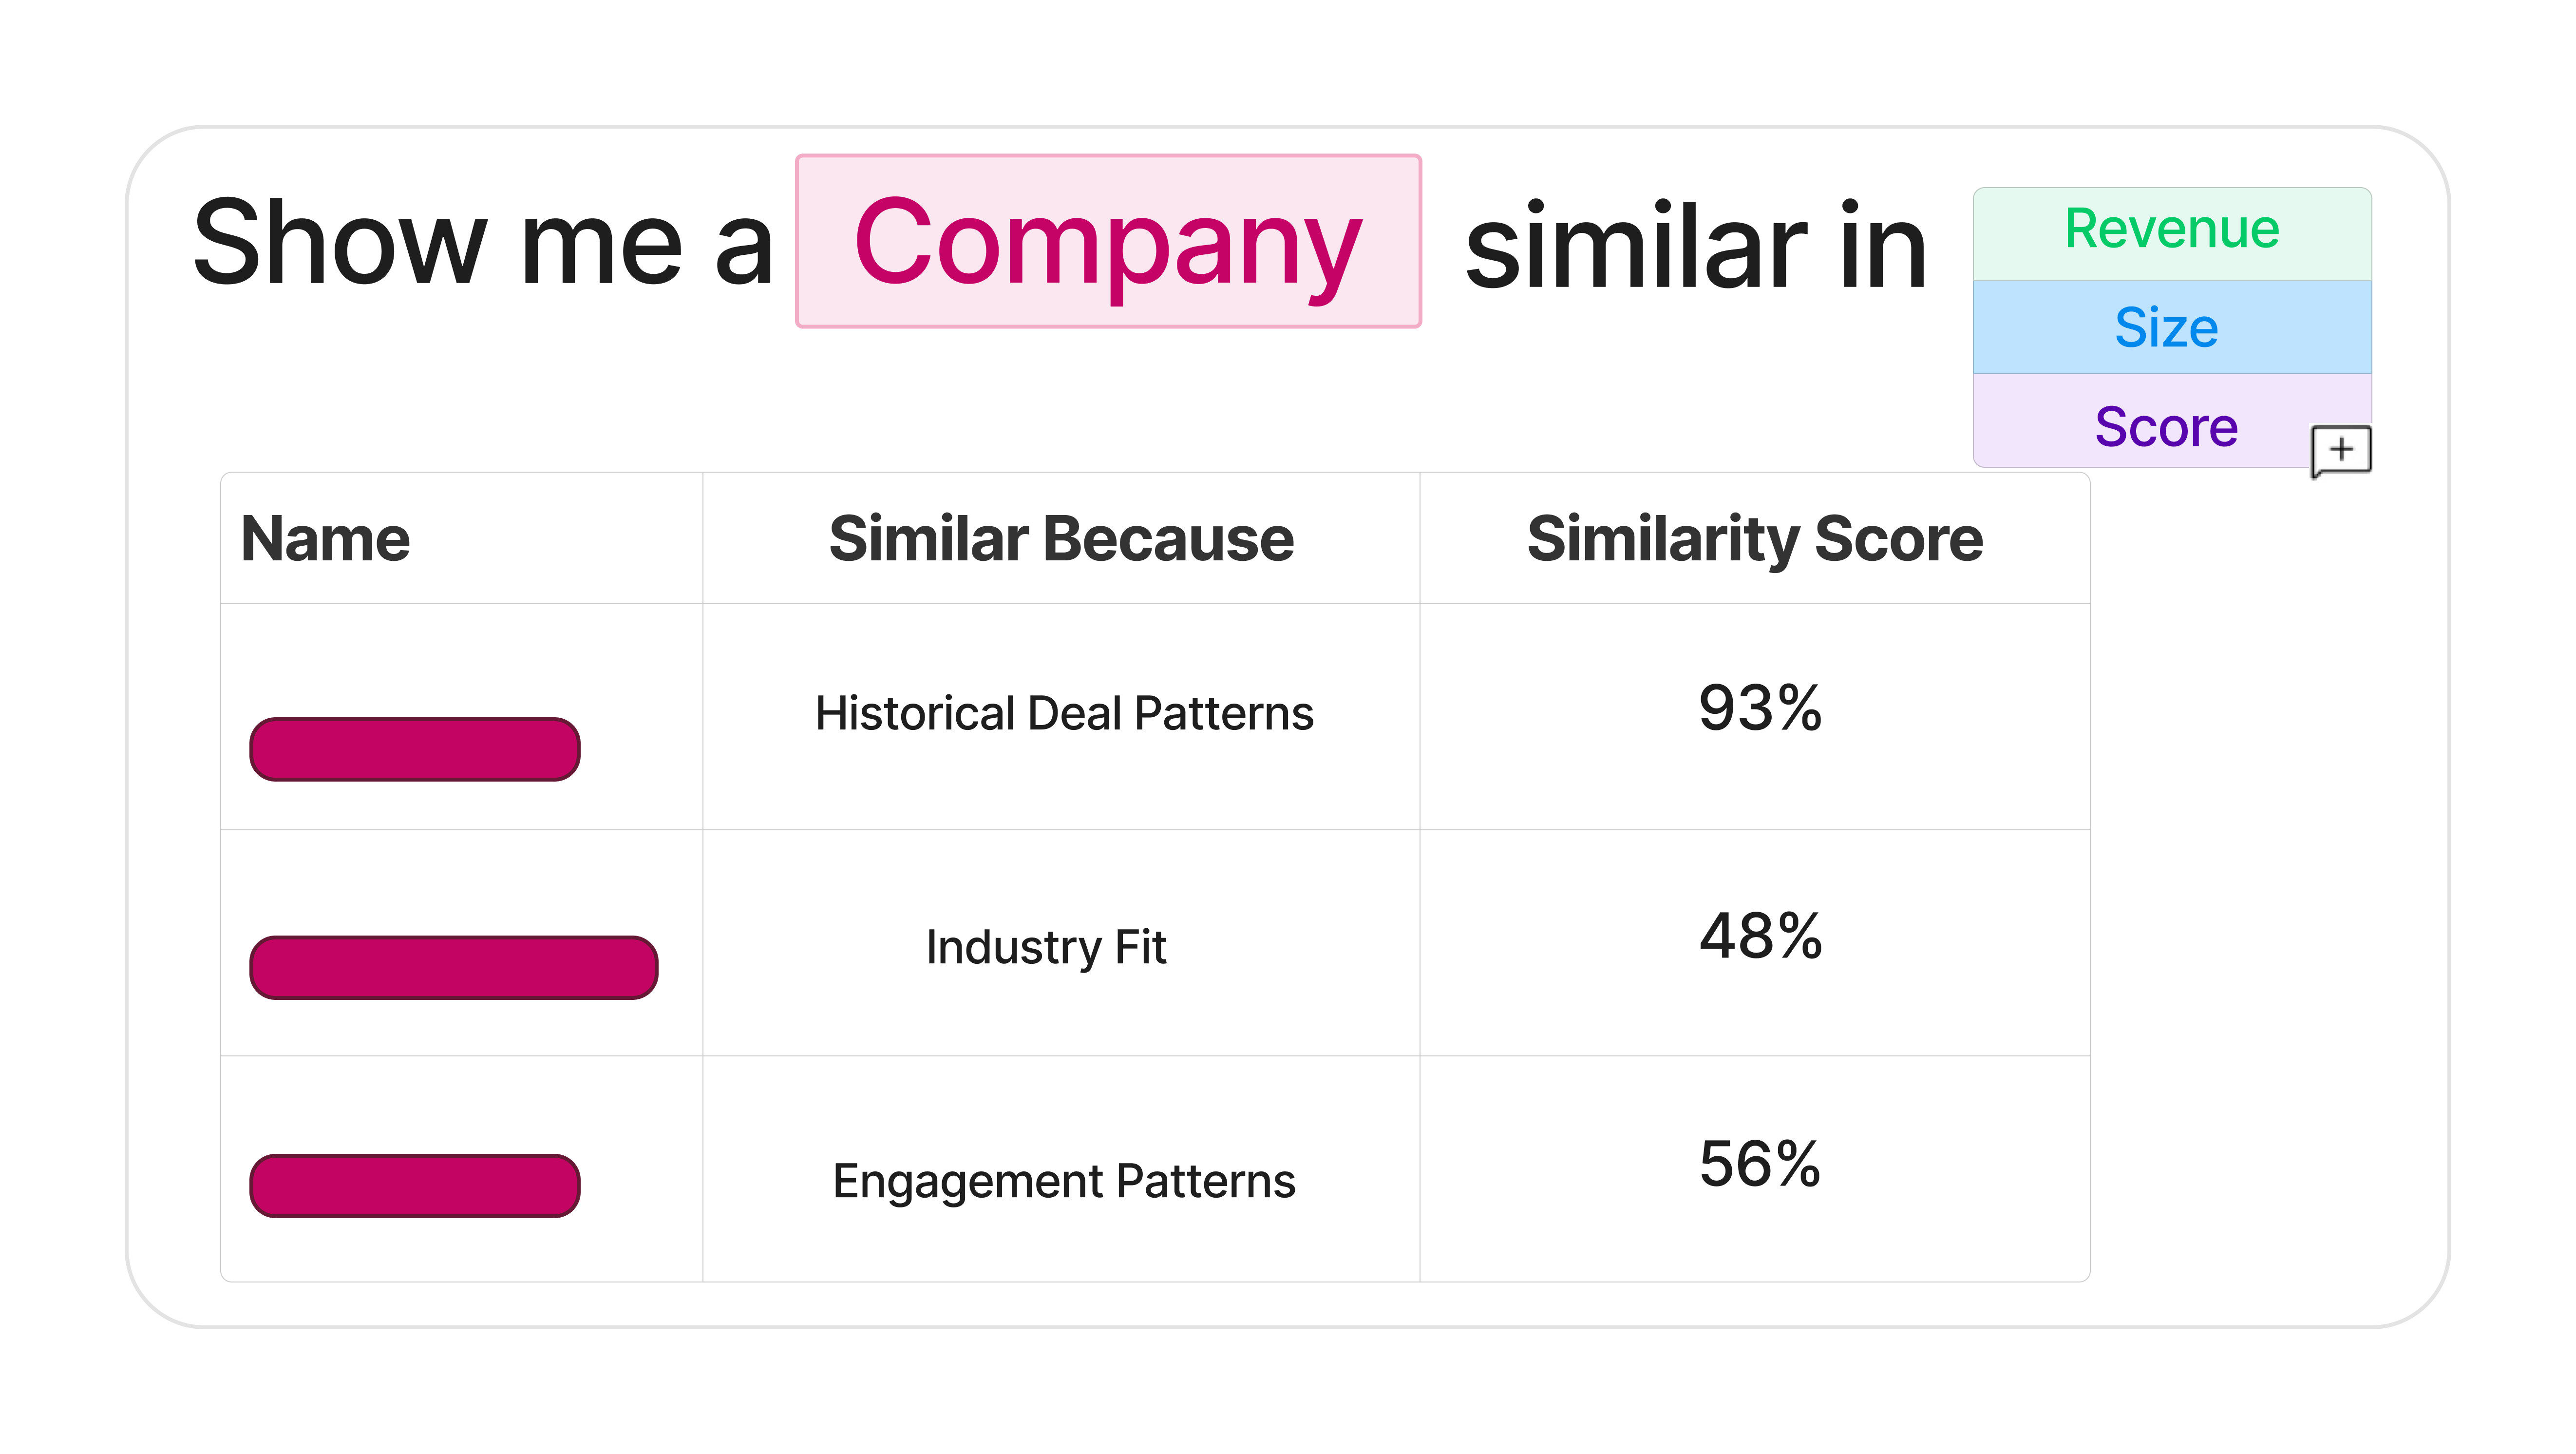Click the 48% similarity score

[1760, 936]
